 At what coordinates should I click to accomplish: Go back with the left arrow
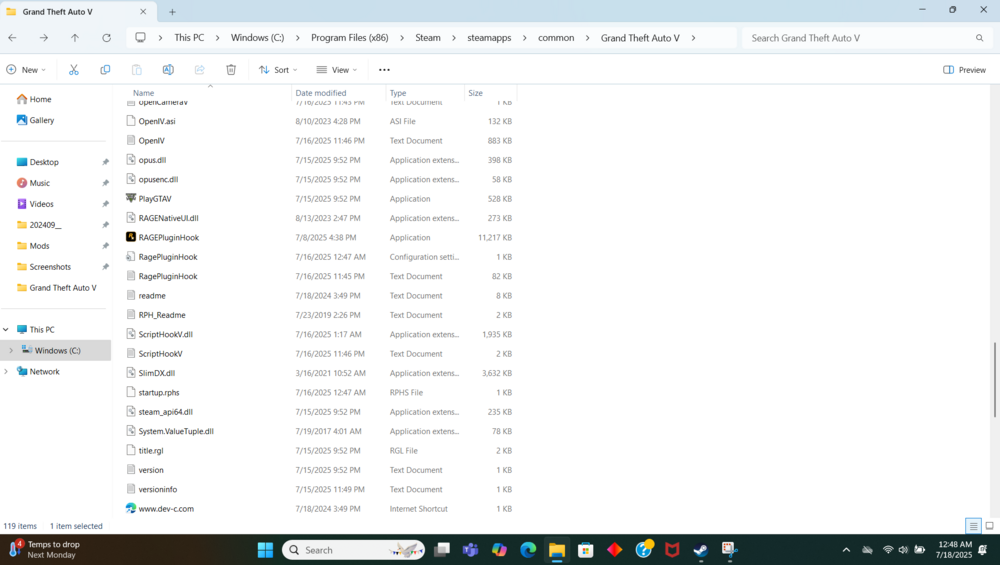pyautogui.click(x=12, y=38)
